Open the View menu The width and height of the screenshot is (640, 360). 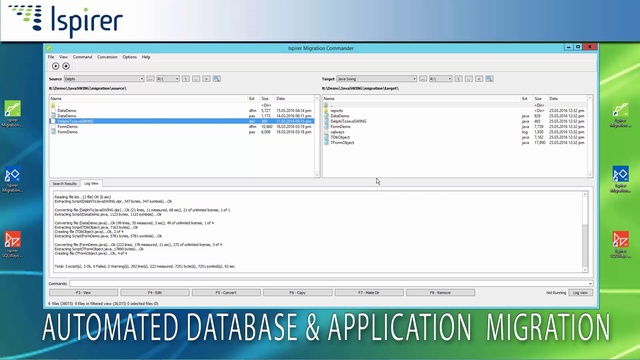click(63, 57)
